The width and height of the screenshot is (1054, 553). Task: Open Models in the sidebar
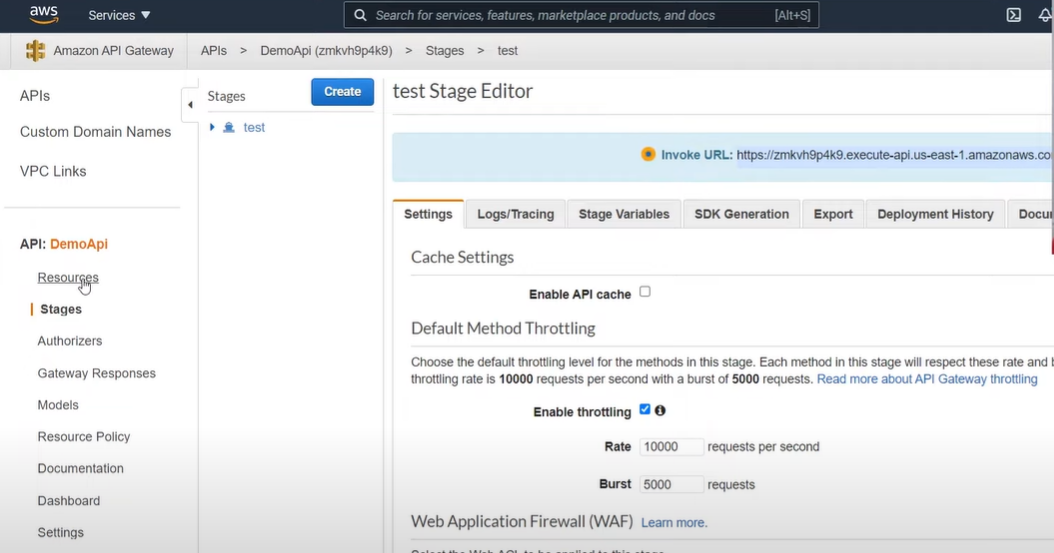coord(58,405)
